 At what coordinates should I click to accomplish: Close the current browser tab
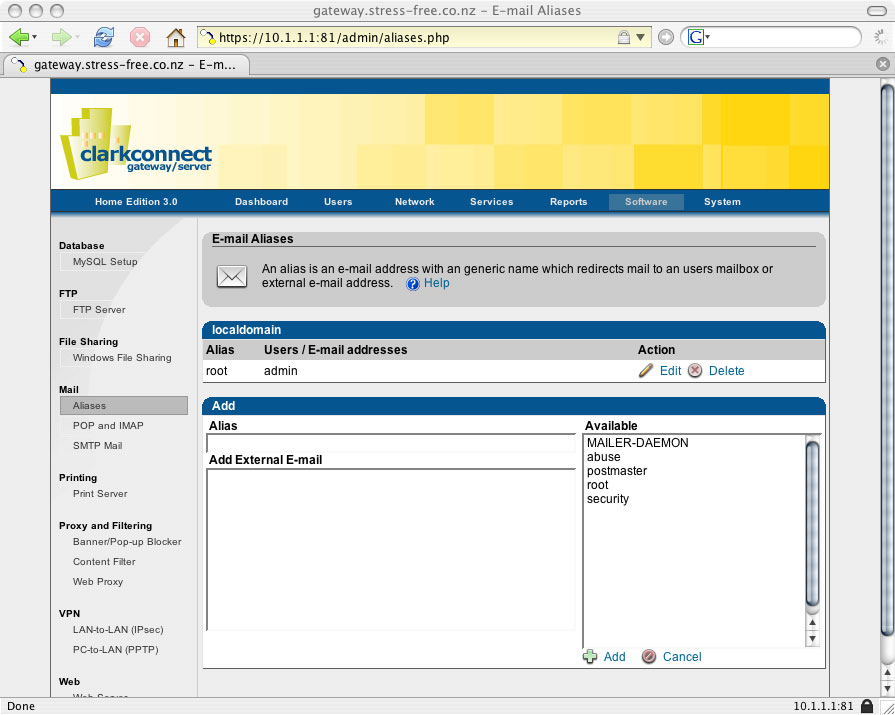pos(882,64)
